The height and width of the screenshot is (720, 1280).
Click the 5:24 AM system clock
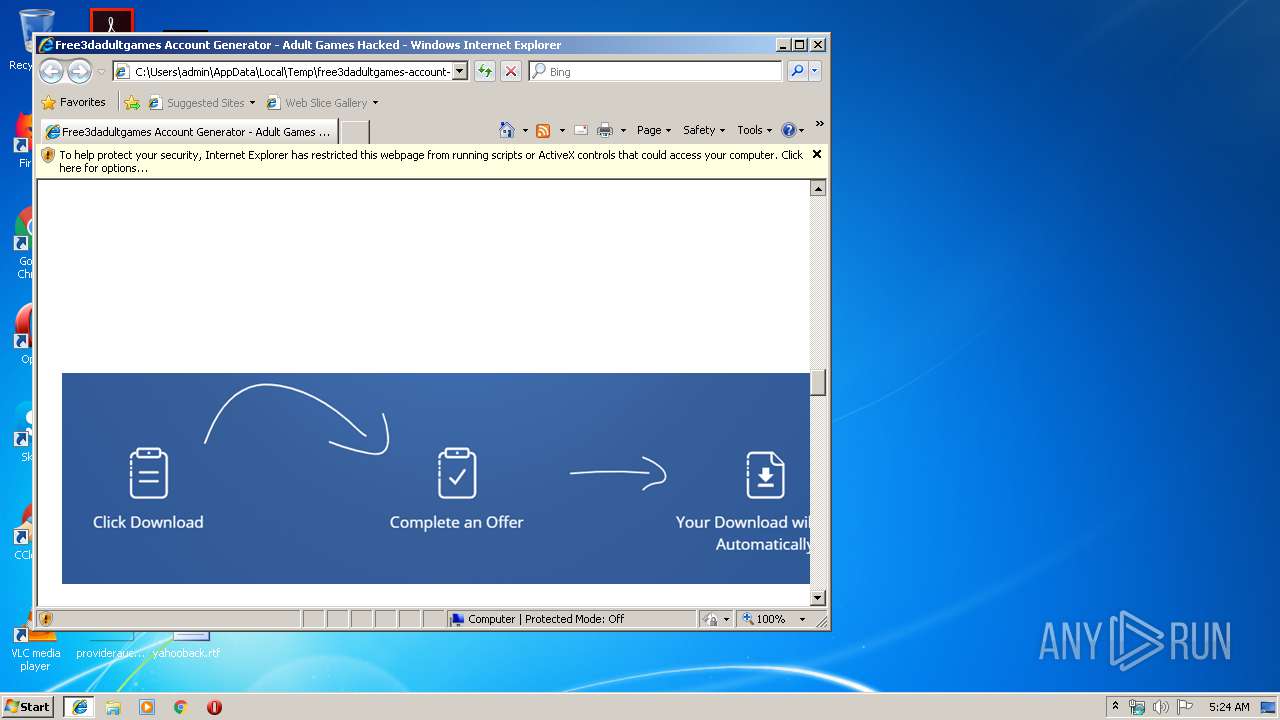pos(1229,706)
